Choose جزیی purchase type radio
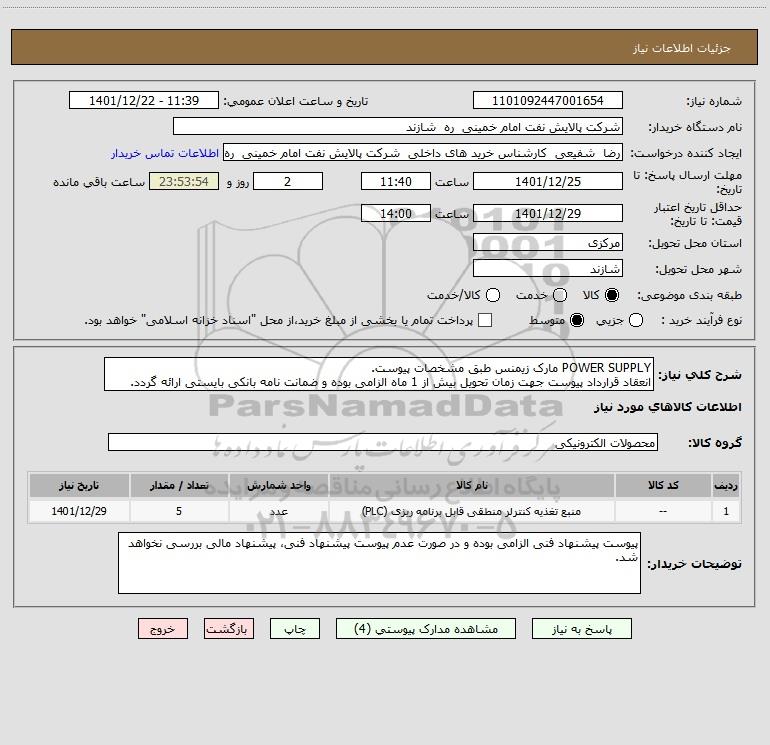The height and width of the screenshot is (745, 770). [x=636, y=320]
